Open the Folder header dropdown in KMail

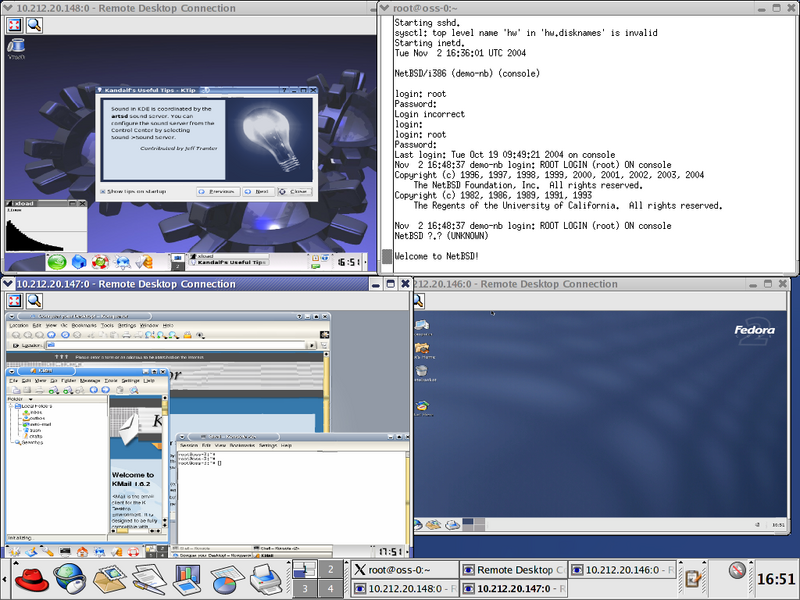coord(30,398)
